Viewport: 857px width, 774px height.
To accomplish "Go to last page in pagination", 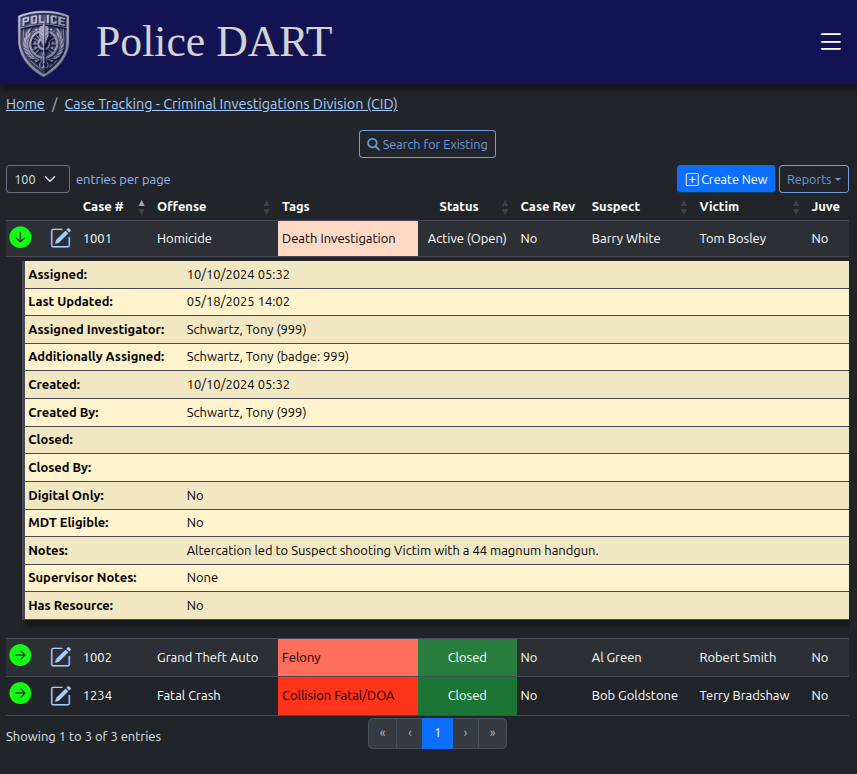I will click(492, 733).
